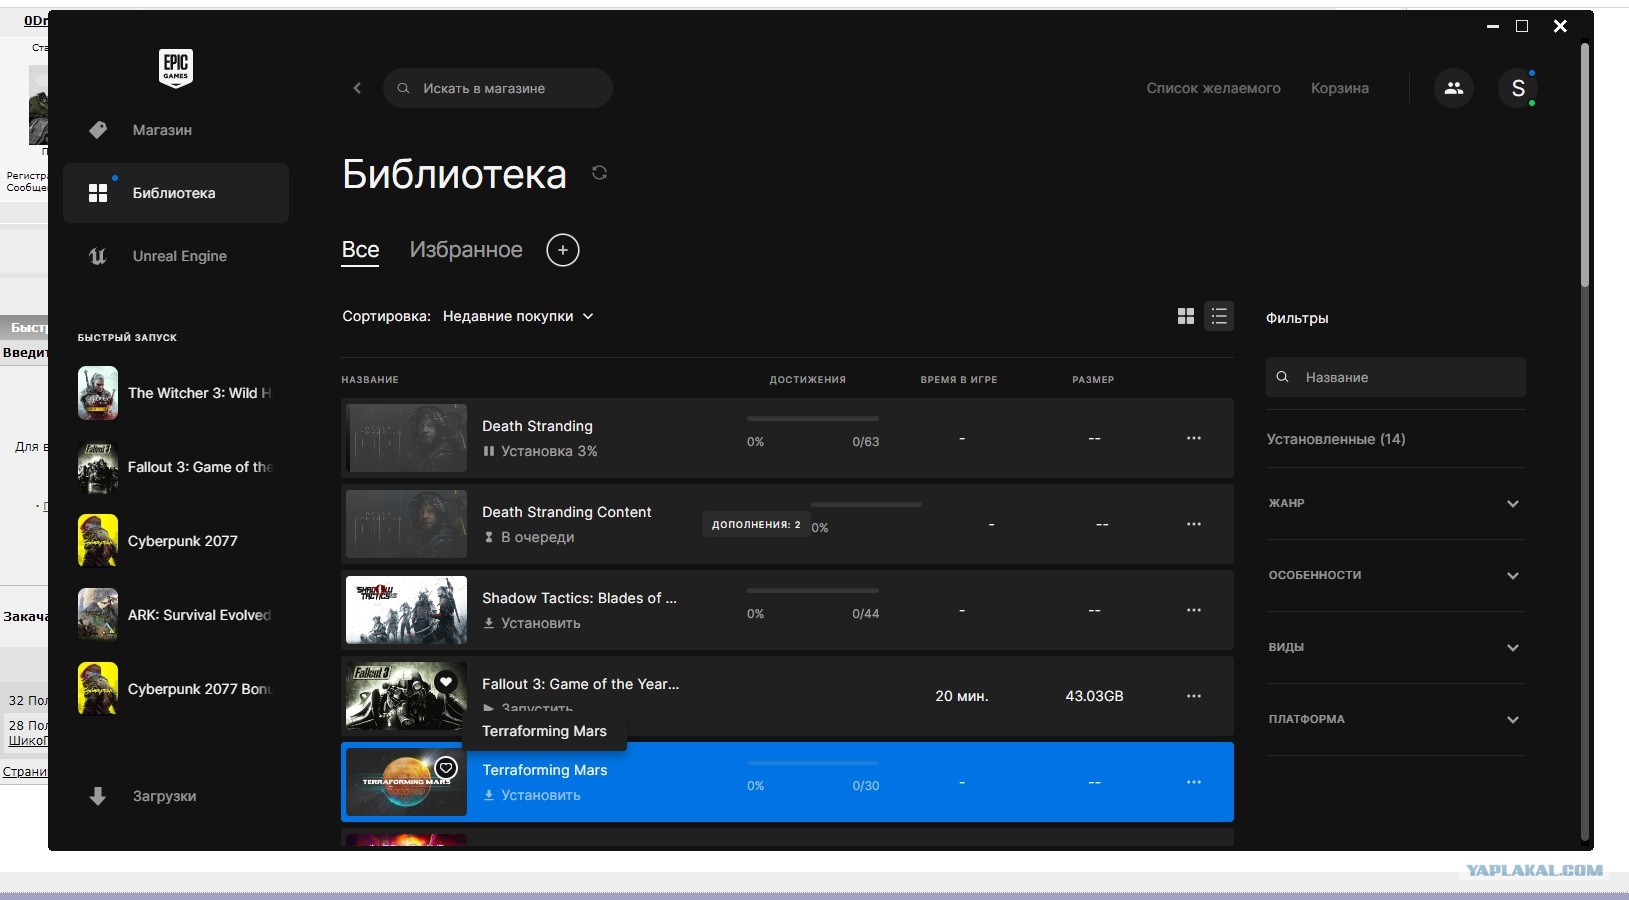Switch to grid view
Viewport: 1629px width, 900px height.
(x=1186, y=316)
